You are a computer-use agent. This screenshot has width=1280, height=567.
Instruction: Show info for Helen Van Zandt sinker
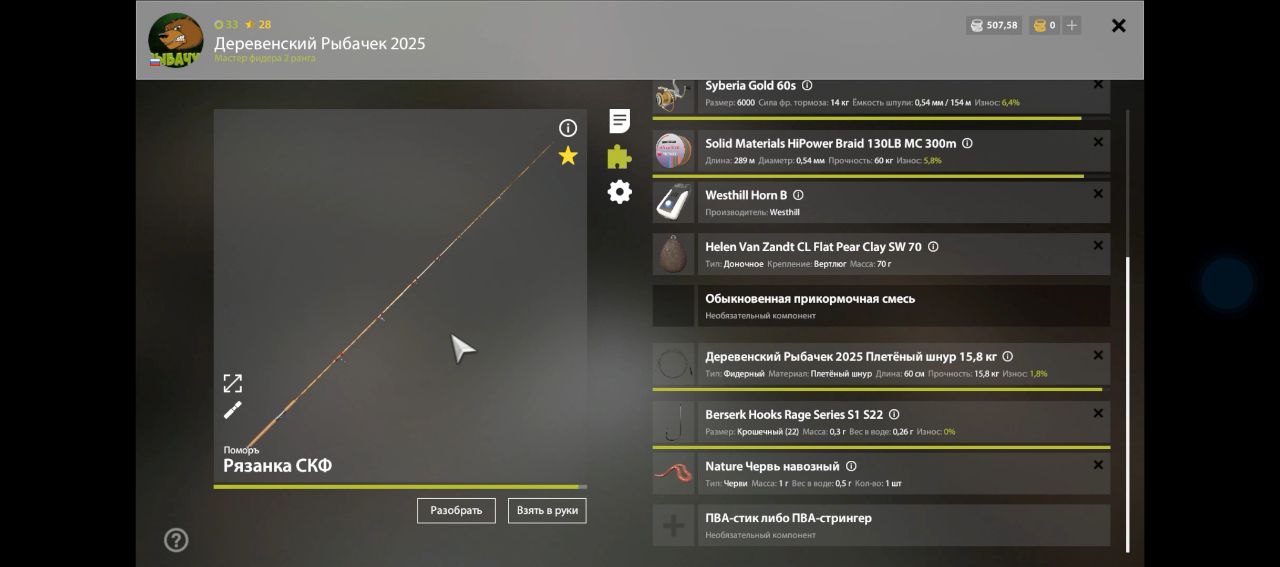pos(933,246)
